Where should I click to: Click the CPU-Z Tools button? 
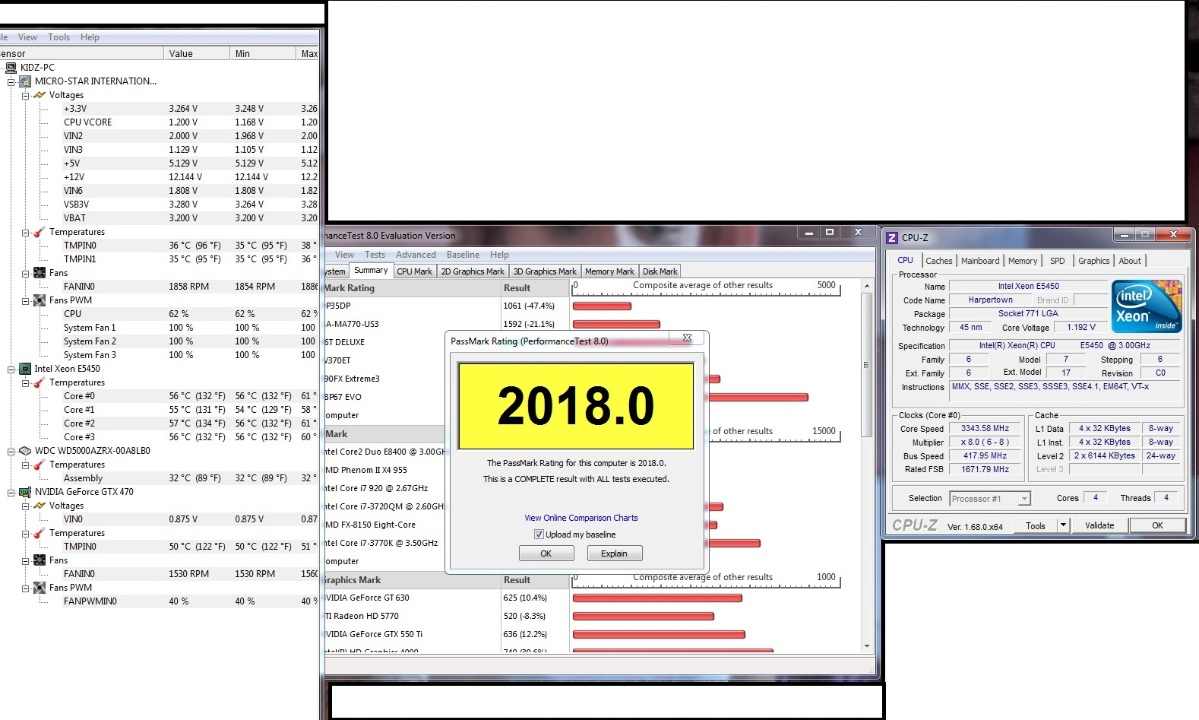pyautogui.click(x=1035, y=525)
